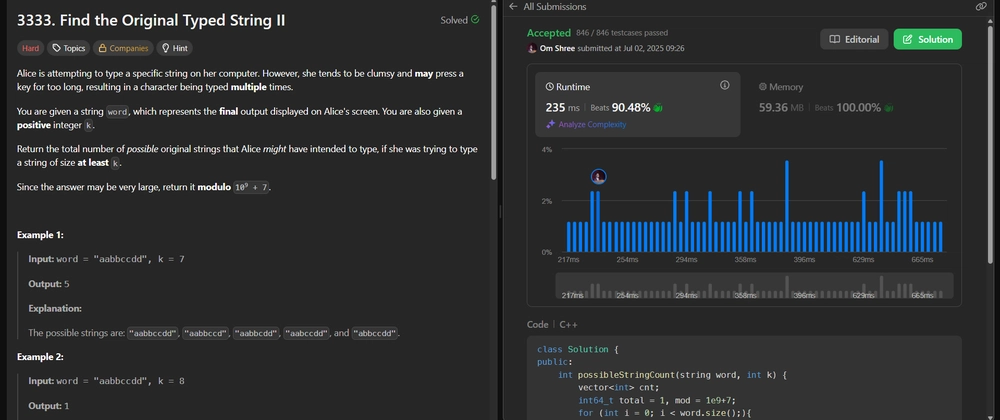
Task: Go back to All Submissions
Action: tap(555, 6)
